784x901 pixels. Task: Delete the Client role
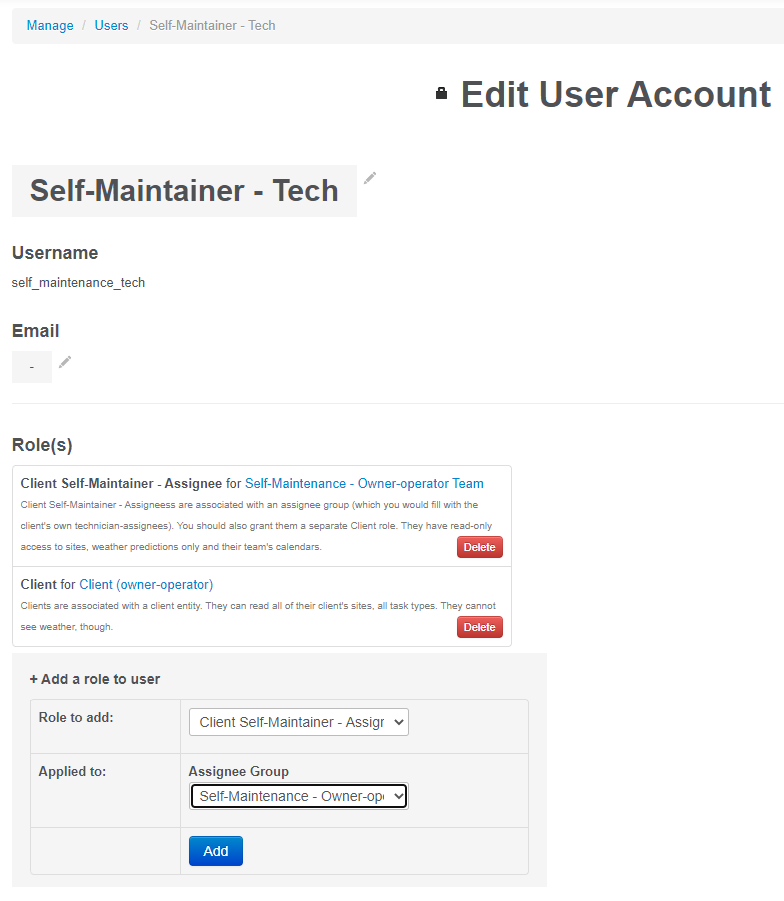(479, 627)
